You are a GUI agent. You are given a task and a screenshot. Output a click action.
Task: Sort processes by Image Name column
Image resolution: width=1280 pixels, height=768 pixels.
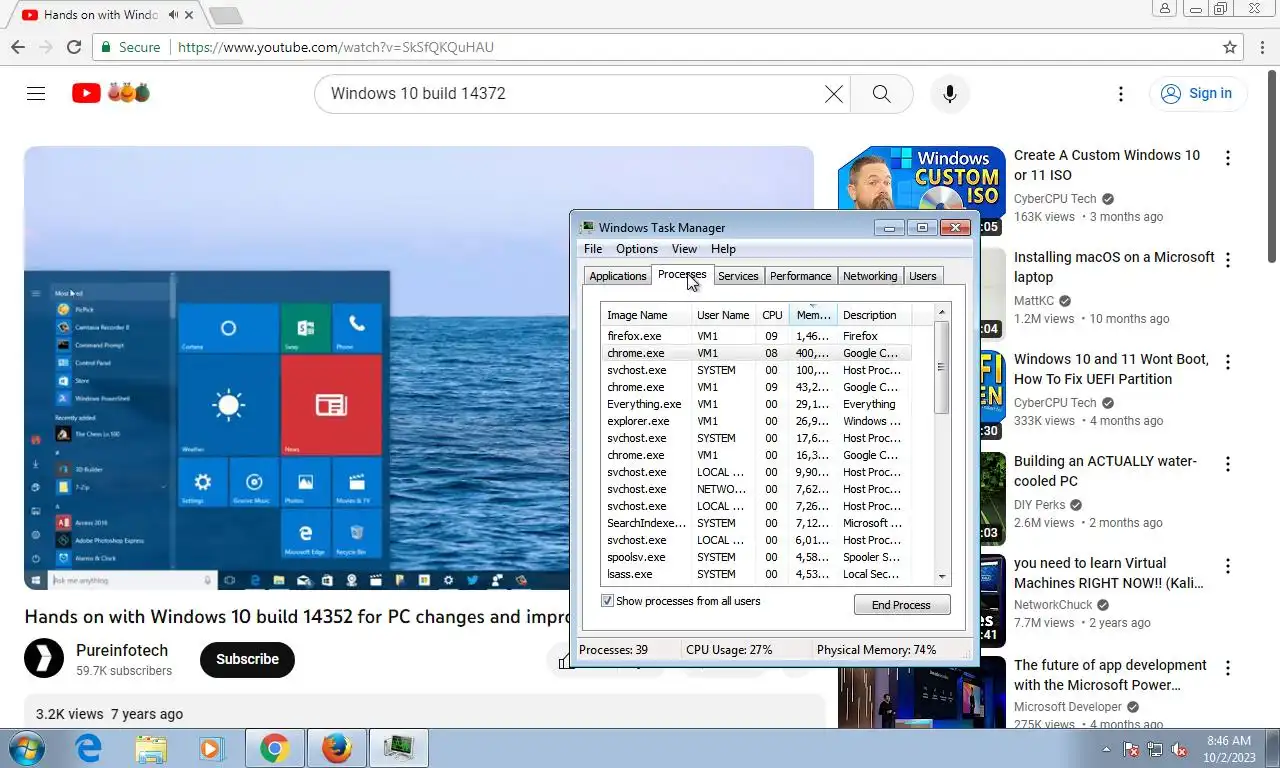point(646,315)
